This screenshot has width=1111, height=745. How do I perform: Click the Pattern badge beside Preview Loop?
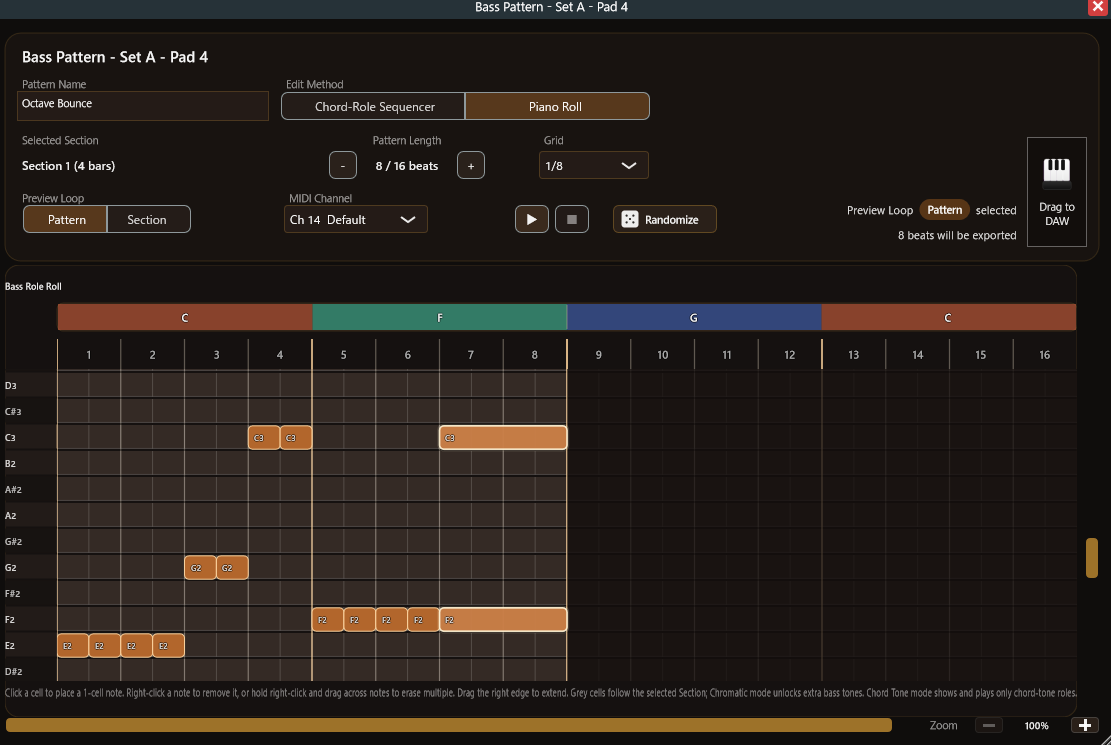click(x=944, y=210)
